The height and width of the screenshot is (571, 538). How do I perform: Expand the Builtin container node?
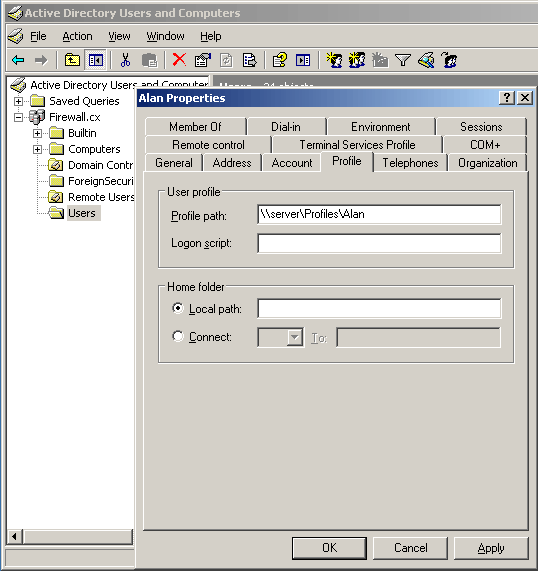point(37,133)
